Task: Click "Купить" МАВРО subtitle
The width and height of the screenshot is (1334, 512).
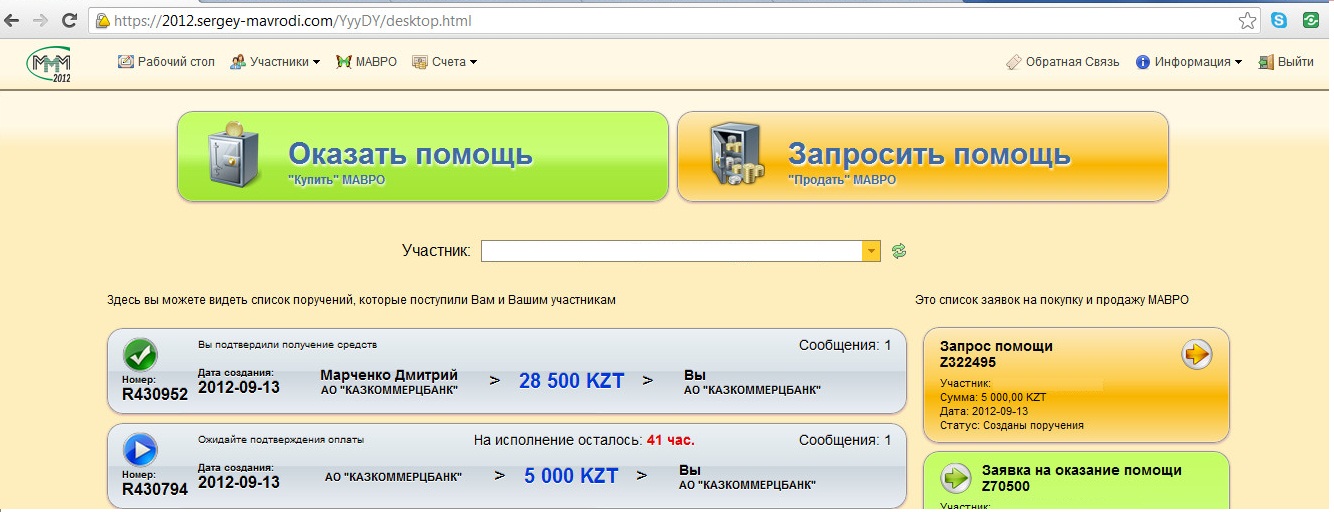Action: point(337,180)
